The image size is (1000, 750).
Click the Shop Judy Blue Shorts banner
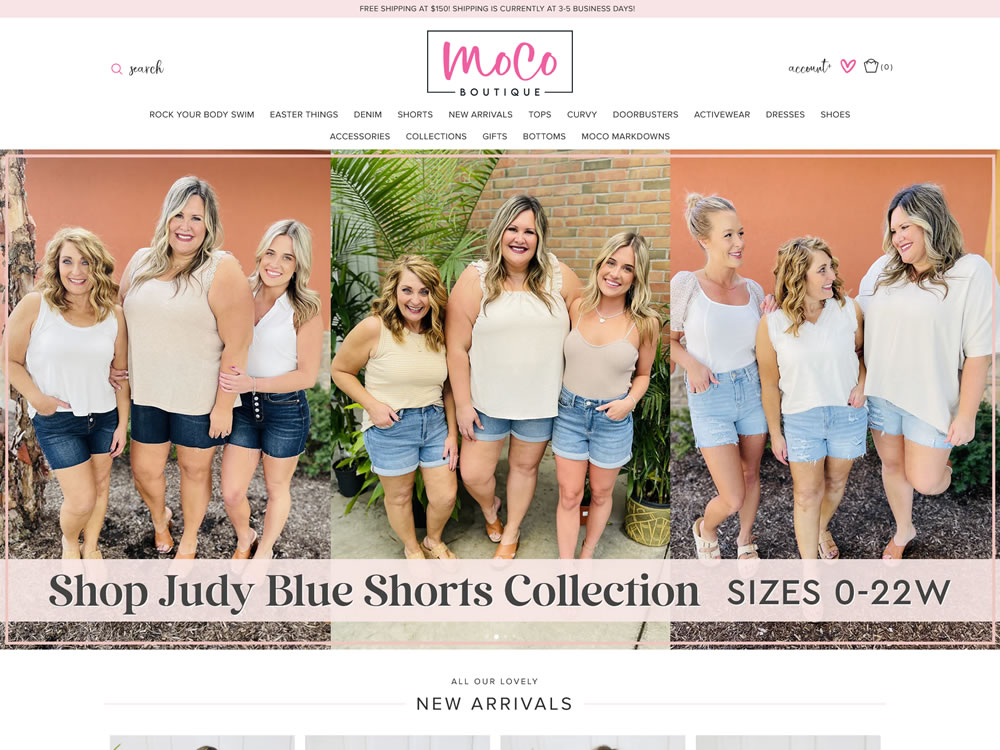pos(500,399)
